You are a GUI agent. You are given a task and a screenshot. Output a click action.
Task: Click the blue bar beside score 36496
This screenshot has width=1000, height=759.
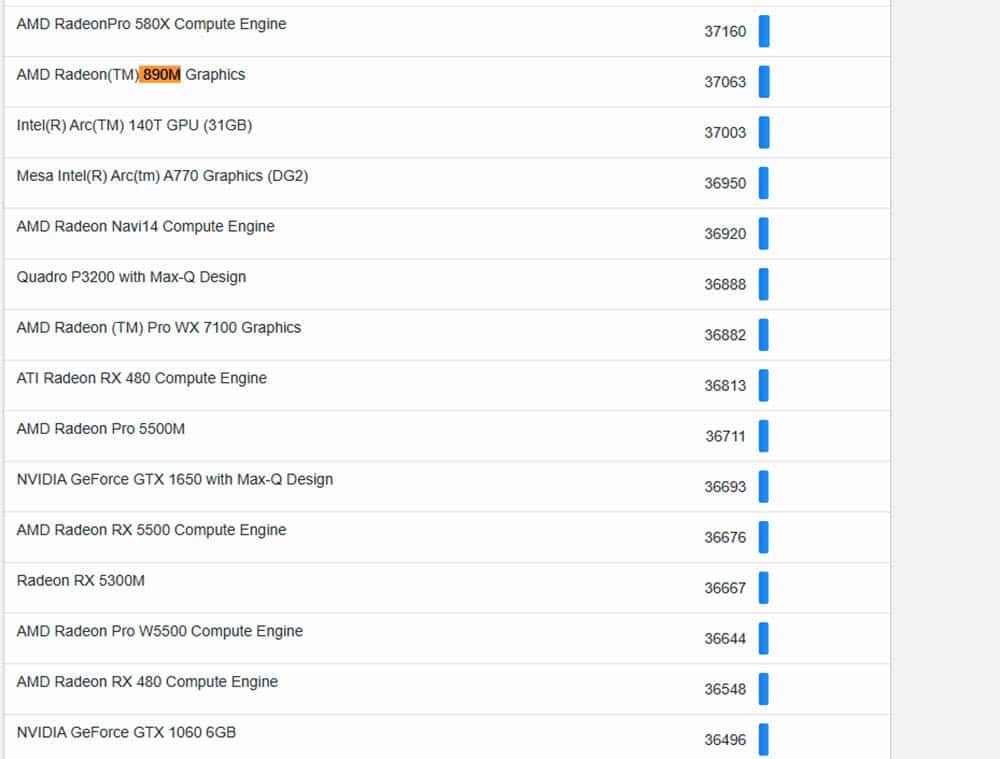[x=764, y=740]
